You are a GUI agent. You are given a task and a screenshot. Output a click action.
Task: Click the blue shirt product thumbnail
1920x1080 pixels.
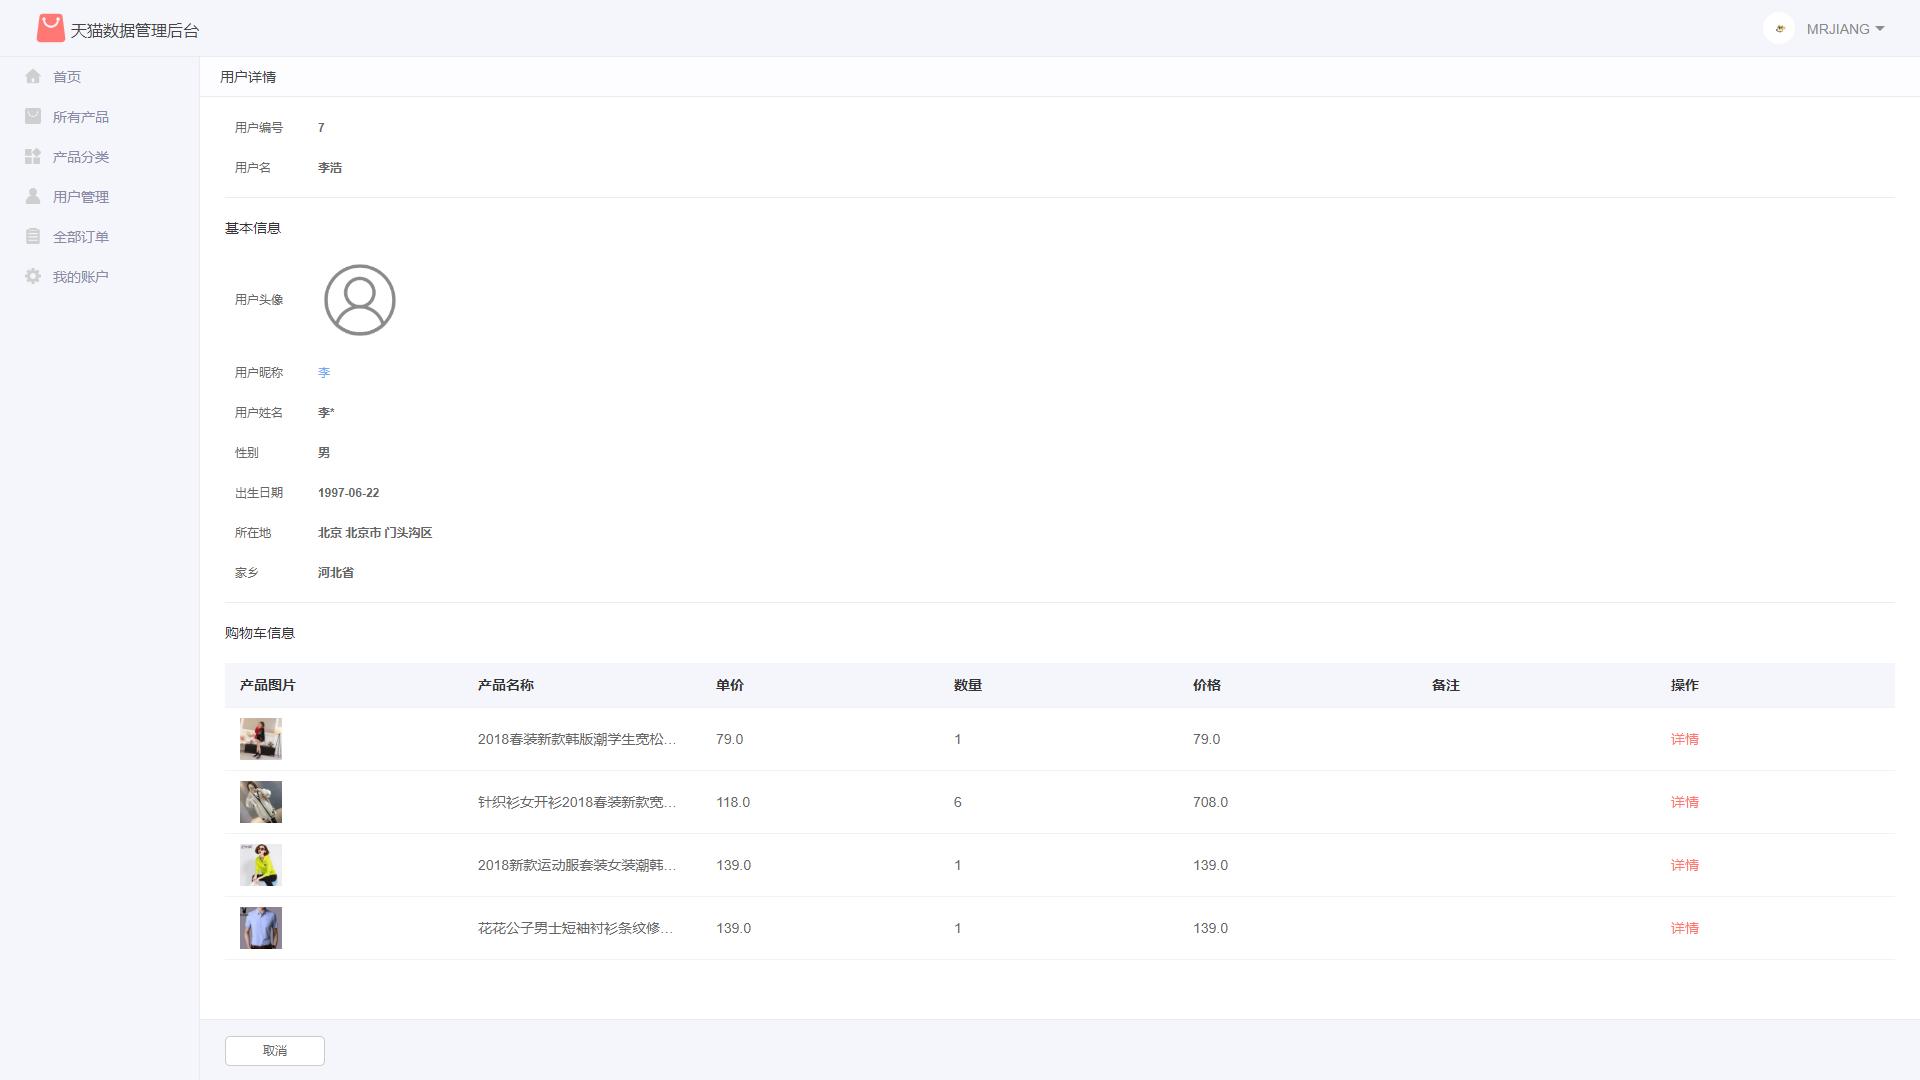(260, 928)
